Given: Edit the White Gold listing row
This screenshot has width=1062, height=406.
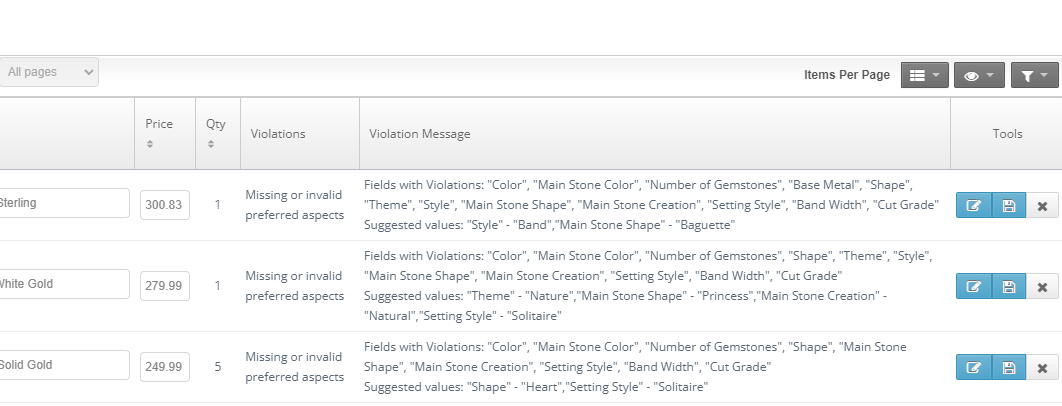Looking at the screenshot, I should pyautogui.click(x=973, y=286).
